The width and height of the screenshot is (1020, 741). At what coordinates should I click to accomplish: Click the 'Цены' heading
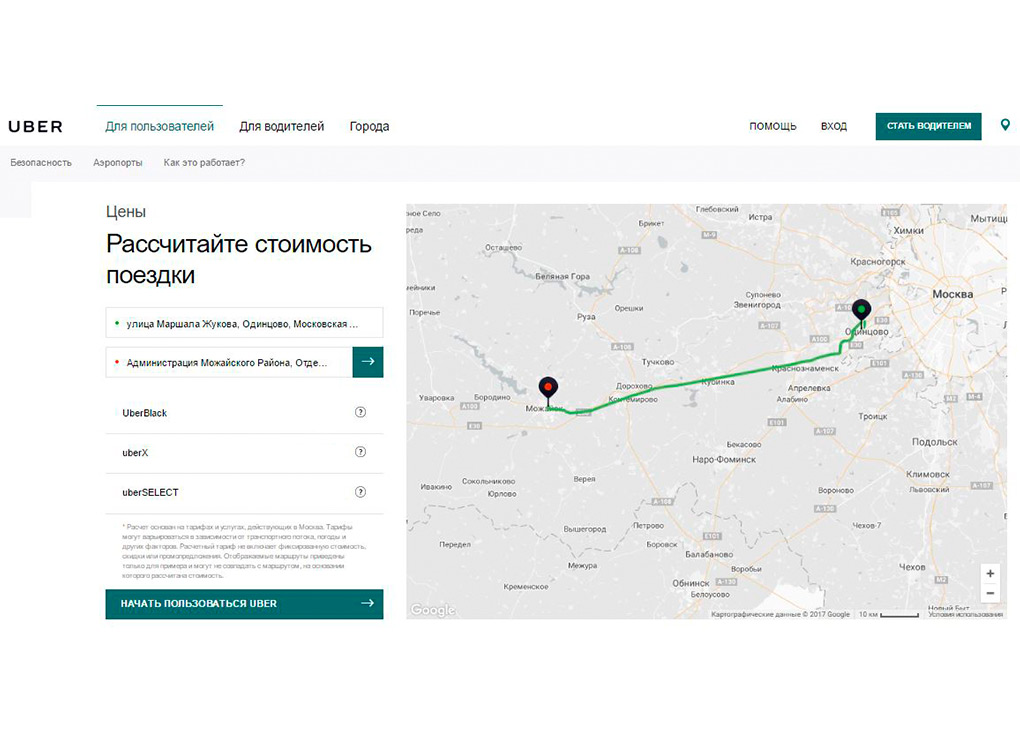(126, 211)
